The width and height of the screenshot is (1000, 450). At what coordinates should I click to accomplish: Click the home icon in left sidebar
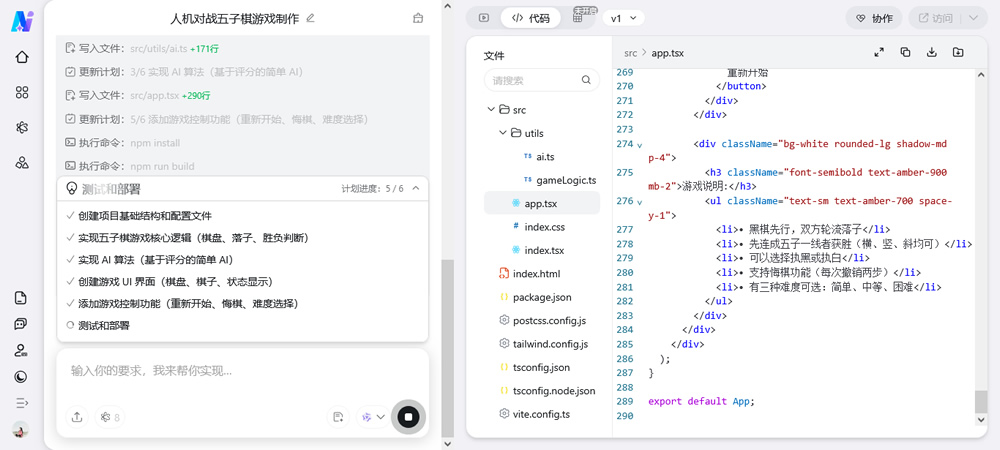[22, 57]
